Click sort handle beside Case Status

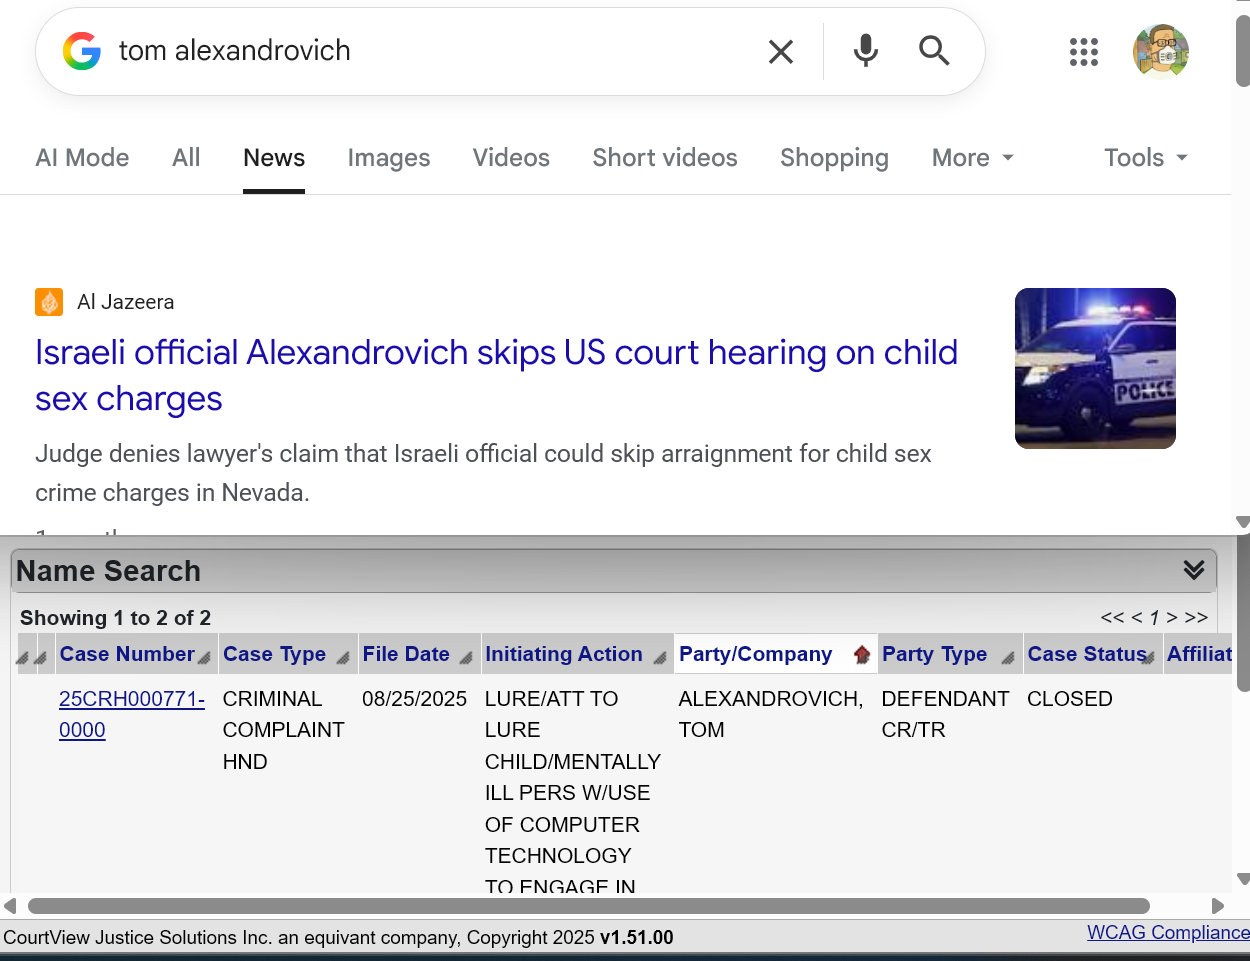(1149, 657)
